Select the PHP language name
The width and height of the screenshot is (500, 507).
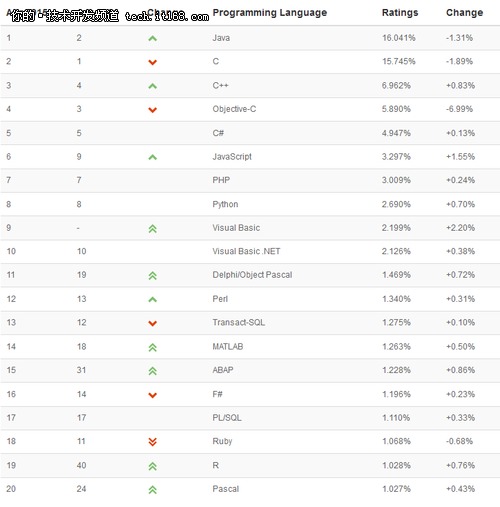tap(221, 180)
